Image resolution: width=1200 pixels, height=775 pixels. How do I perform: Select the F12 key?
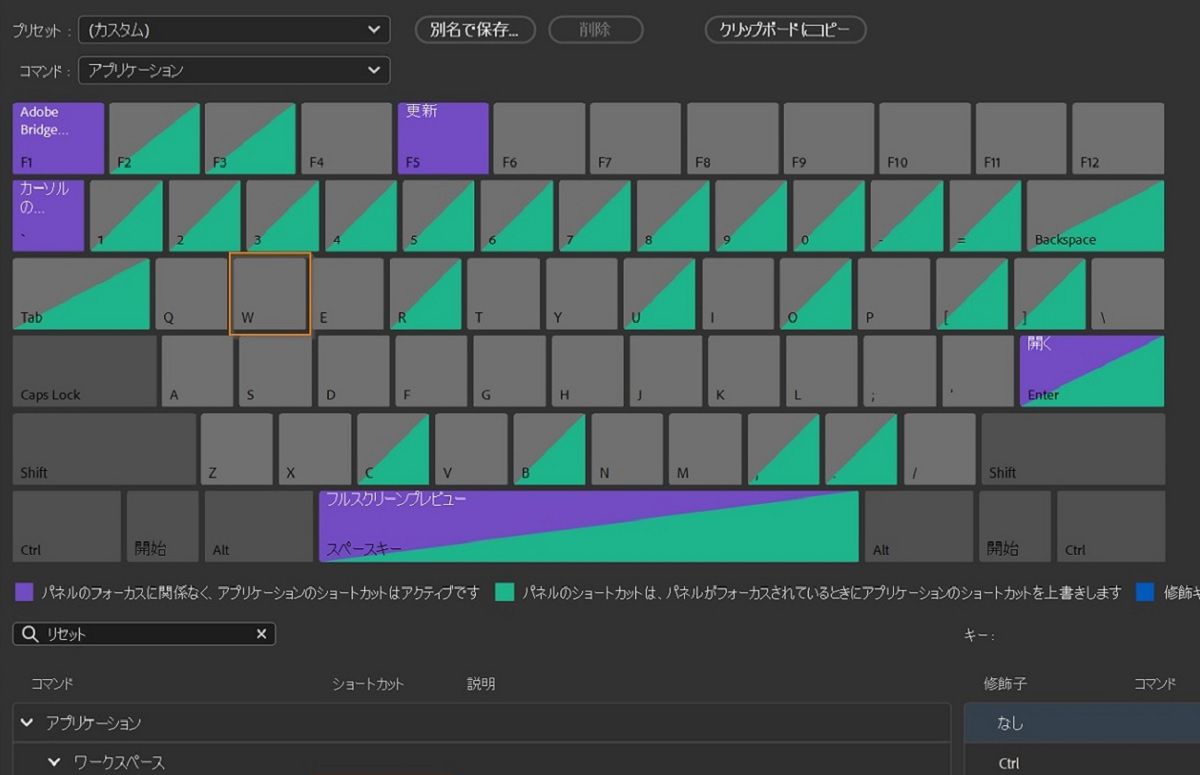1118,138
